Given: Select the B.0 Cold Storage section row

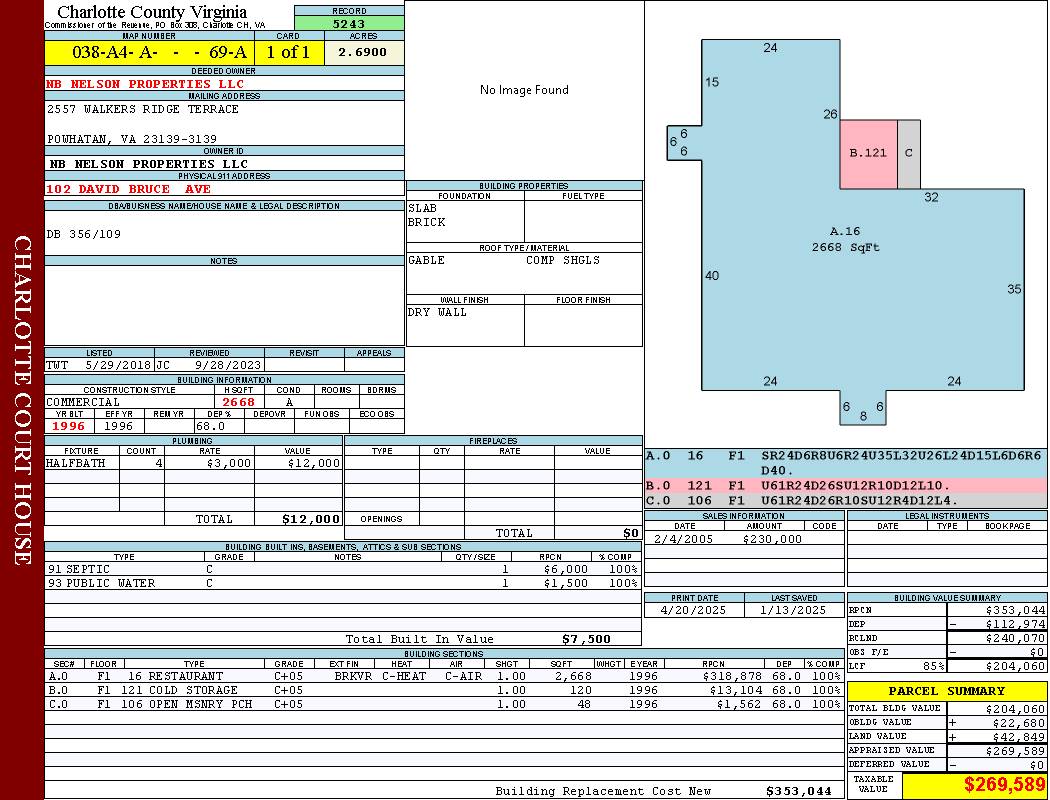Looking at the screenshot, I should tap(443, 690).
